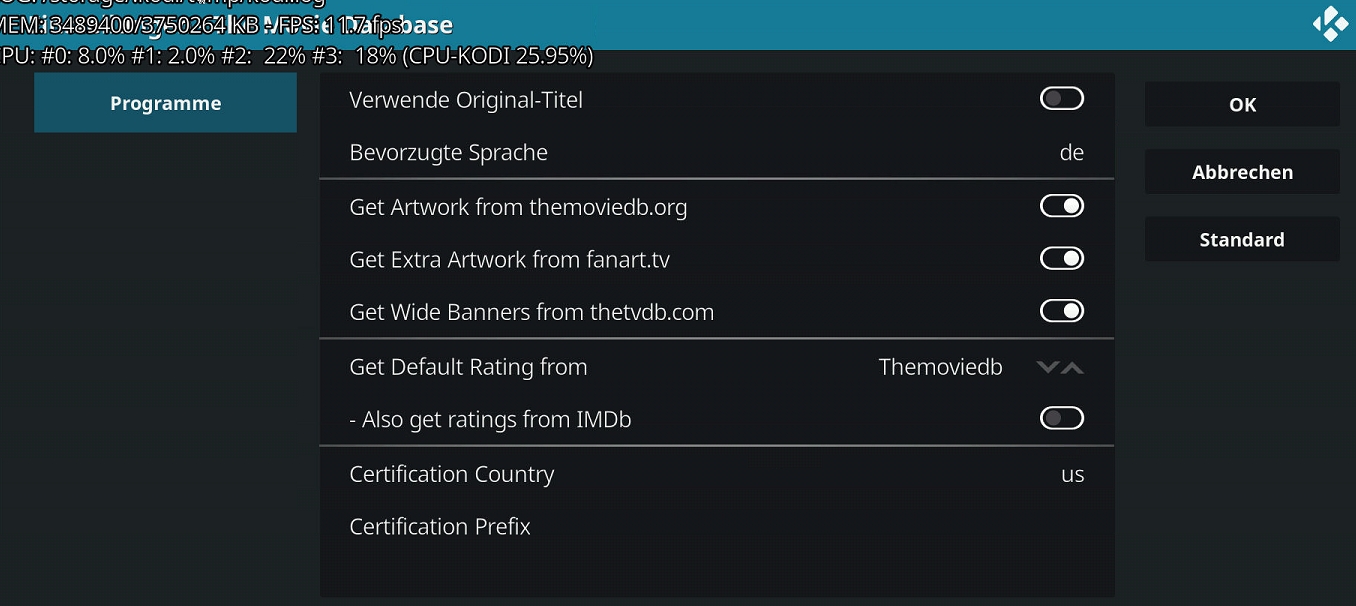Click the down arrow for Default Rating

(1047, 367)
